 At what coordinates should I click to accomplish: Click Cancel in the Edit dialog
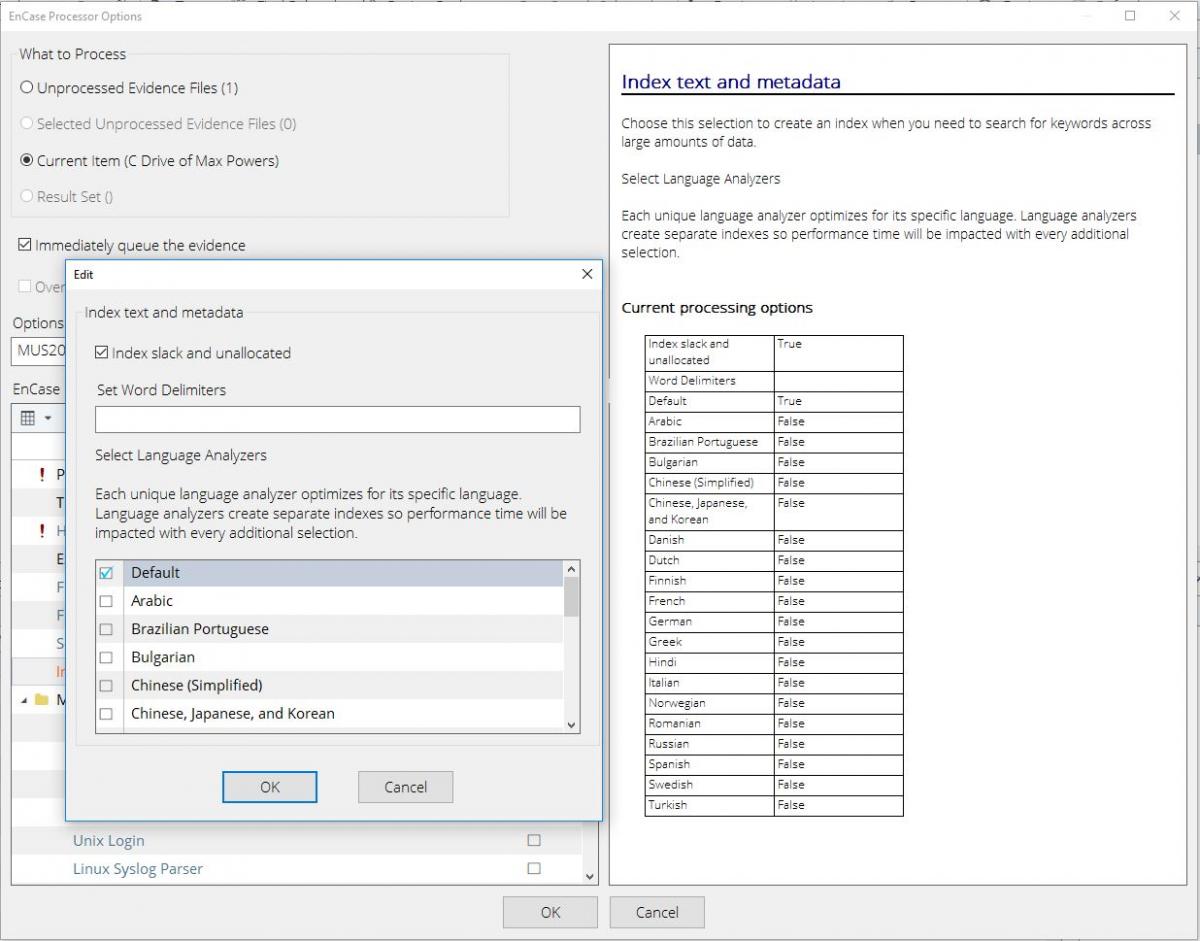pos(405,787)
